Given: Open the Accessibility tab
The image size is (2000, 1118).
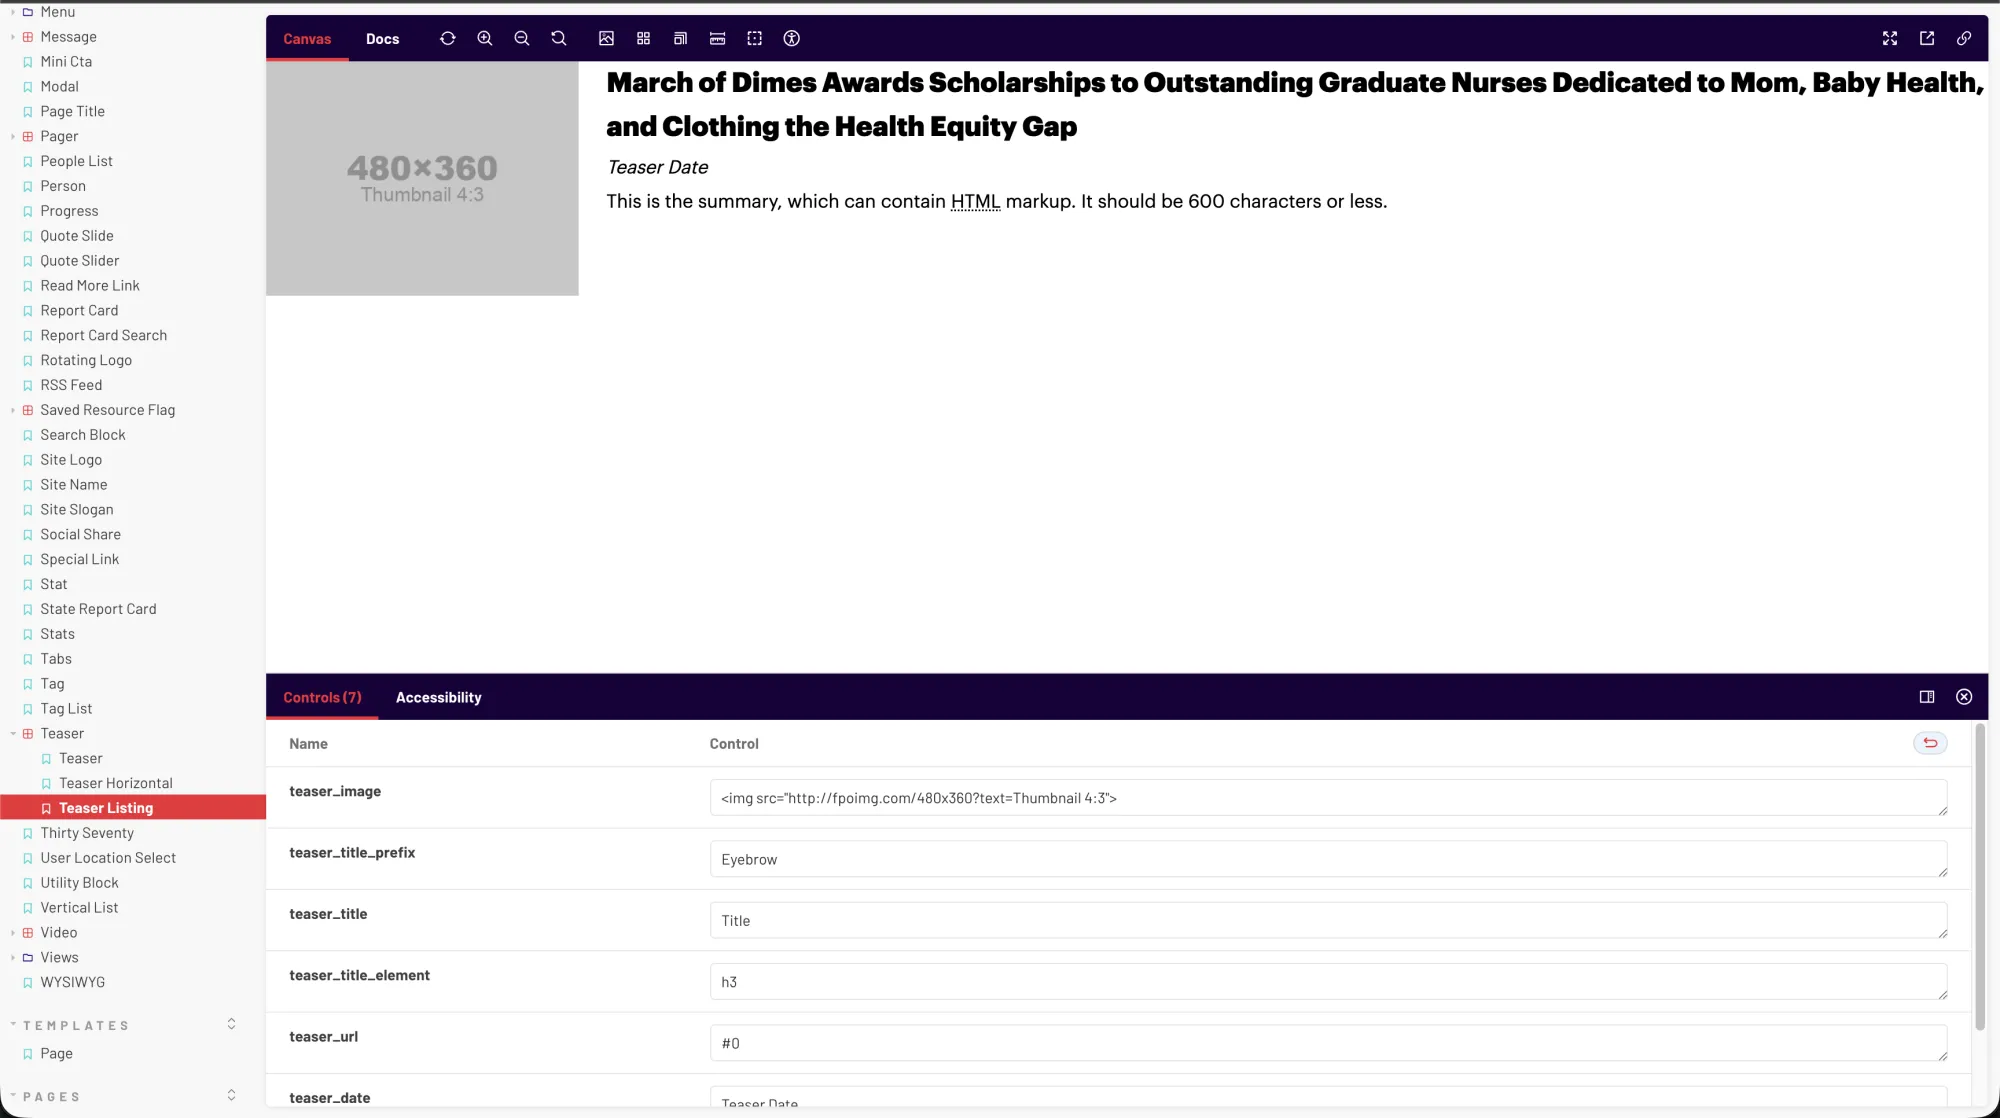Looking at the screenshot, I should click(438, 697).
